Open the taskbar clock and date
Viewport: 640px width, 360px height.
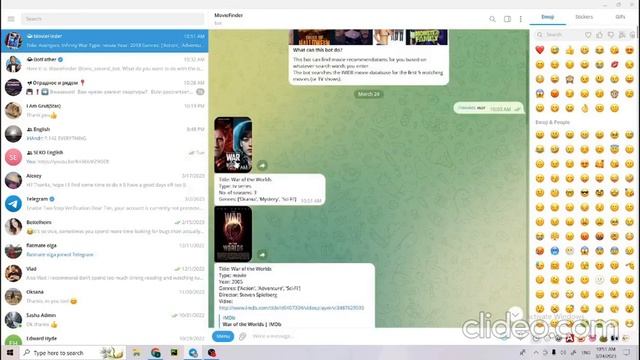(606, 352)
